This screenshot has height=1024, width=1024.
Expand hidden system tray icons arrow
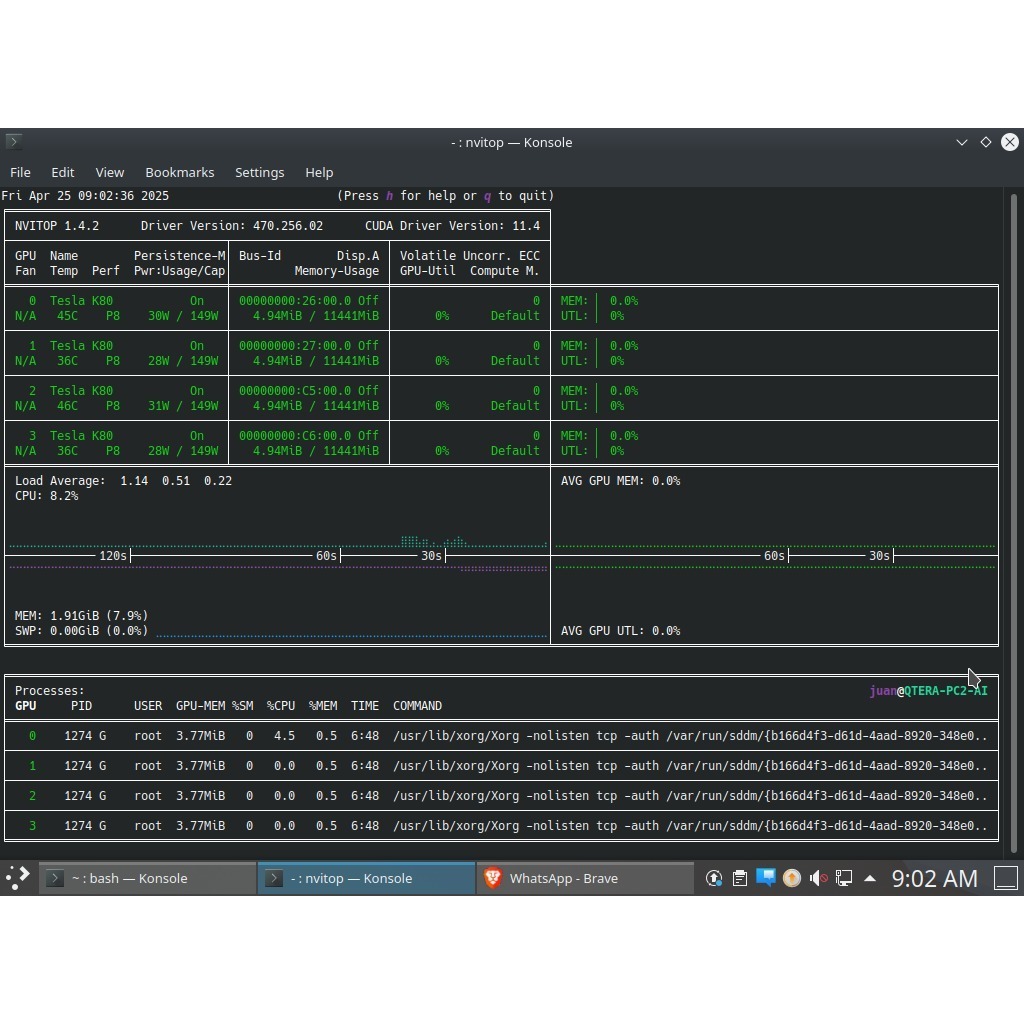[x=870, y=878]
